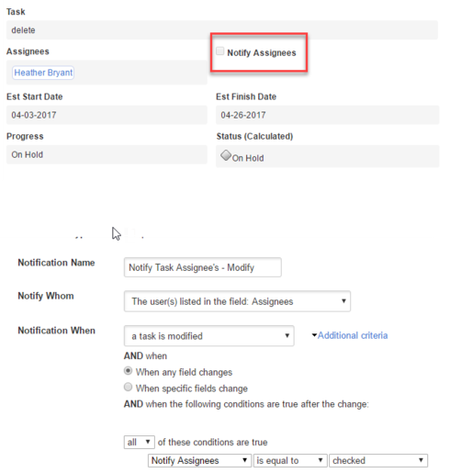Screen dimensions: 450x473
Task: Open the Notify Whom dropdown
Action: tap(237, 301)
